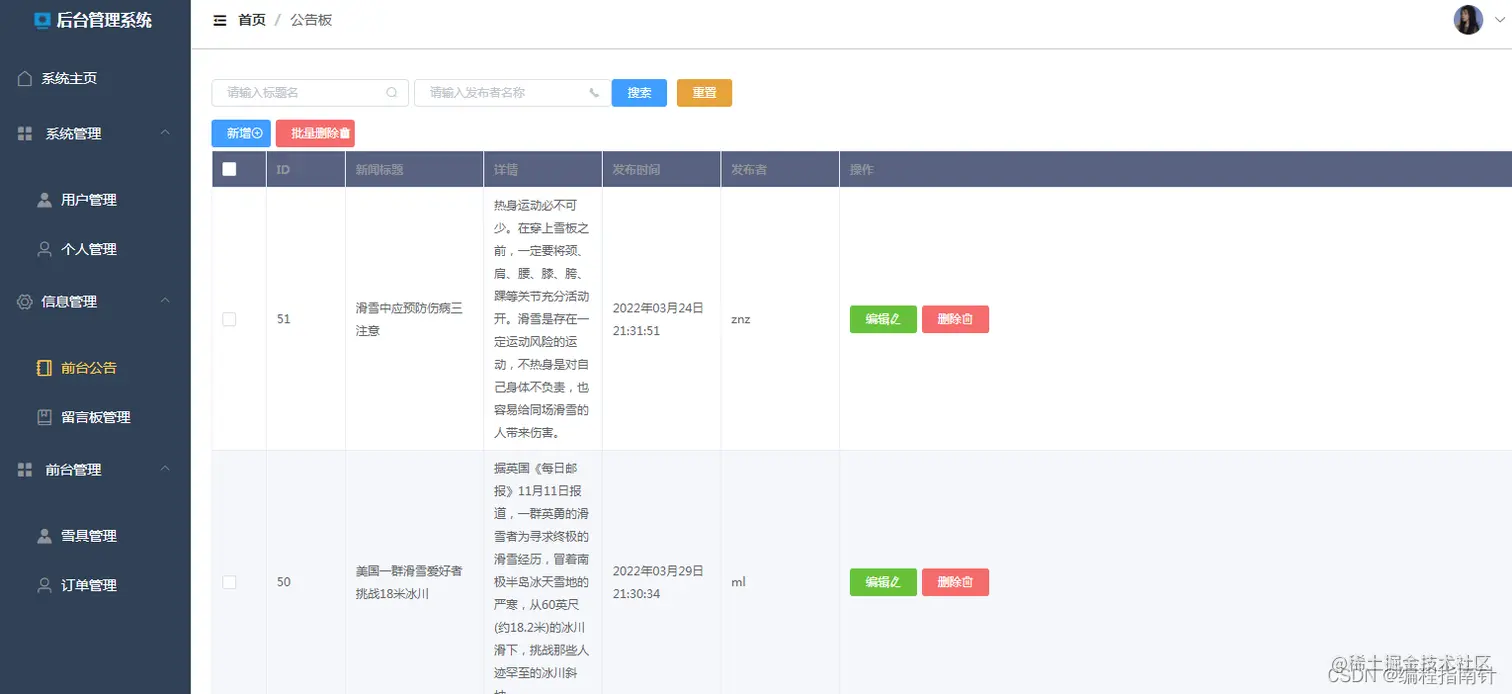Image resolution: width=1512 pixels, height=694 pixels.
Task: Open 订单管理 menu item
Action: pos(95,585)
